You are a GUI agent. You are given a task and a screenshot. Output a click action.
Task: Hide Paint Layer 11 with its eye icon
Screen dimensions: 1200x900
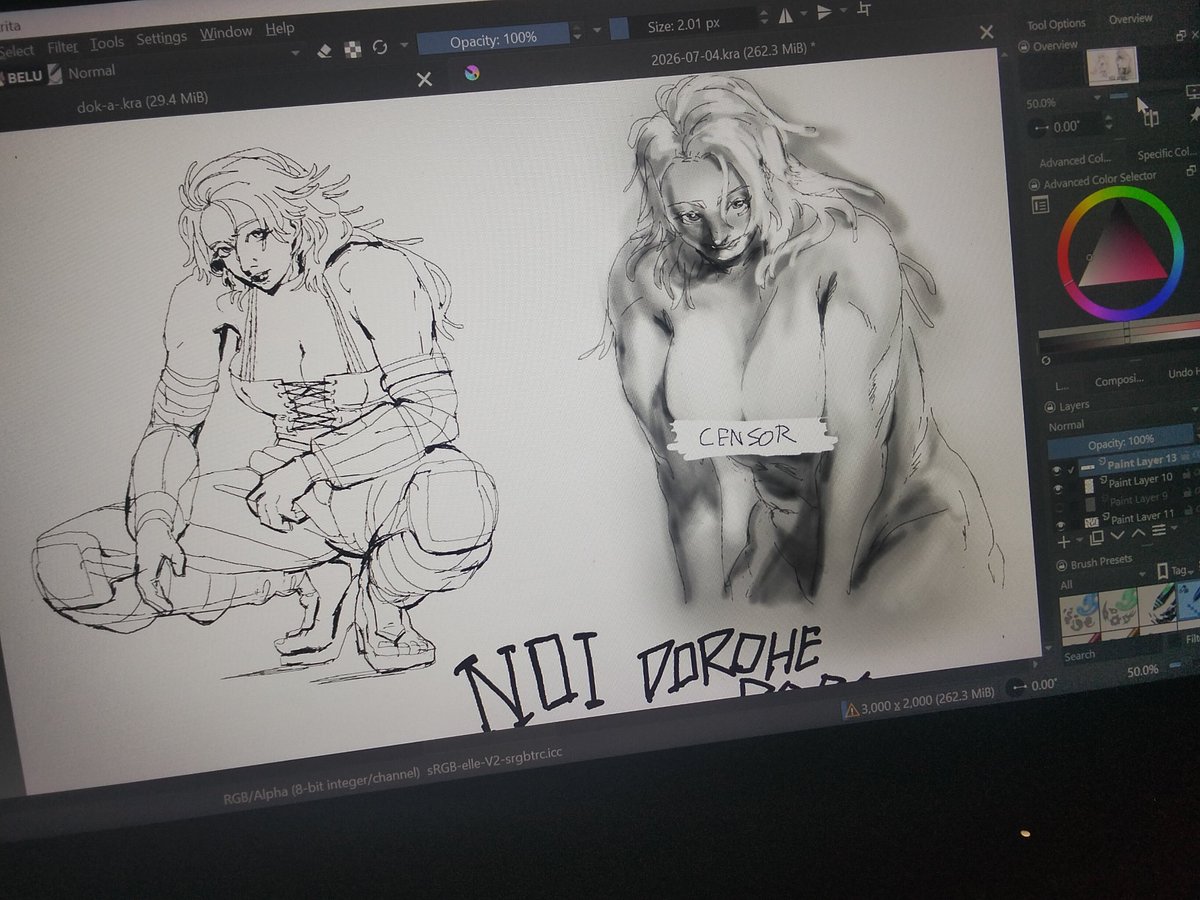click(x=1060, y=524)
